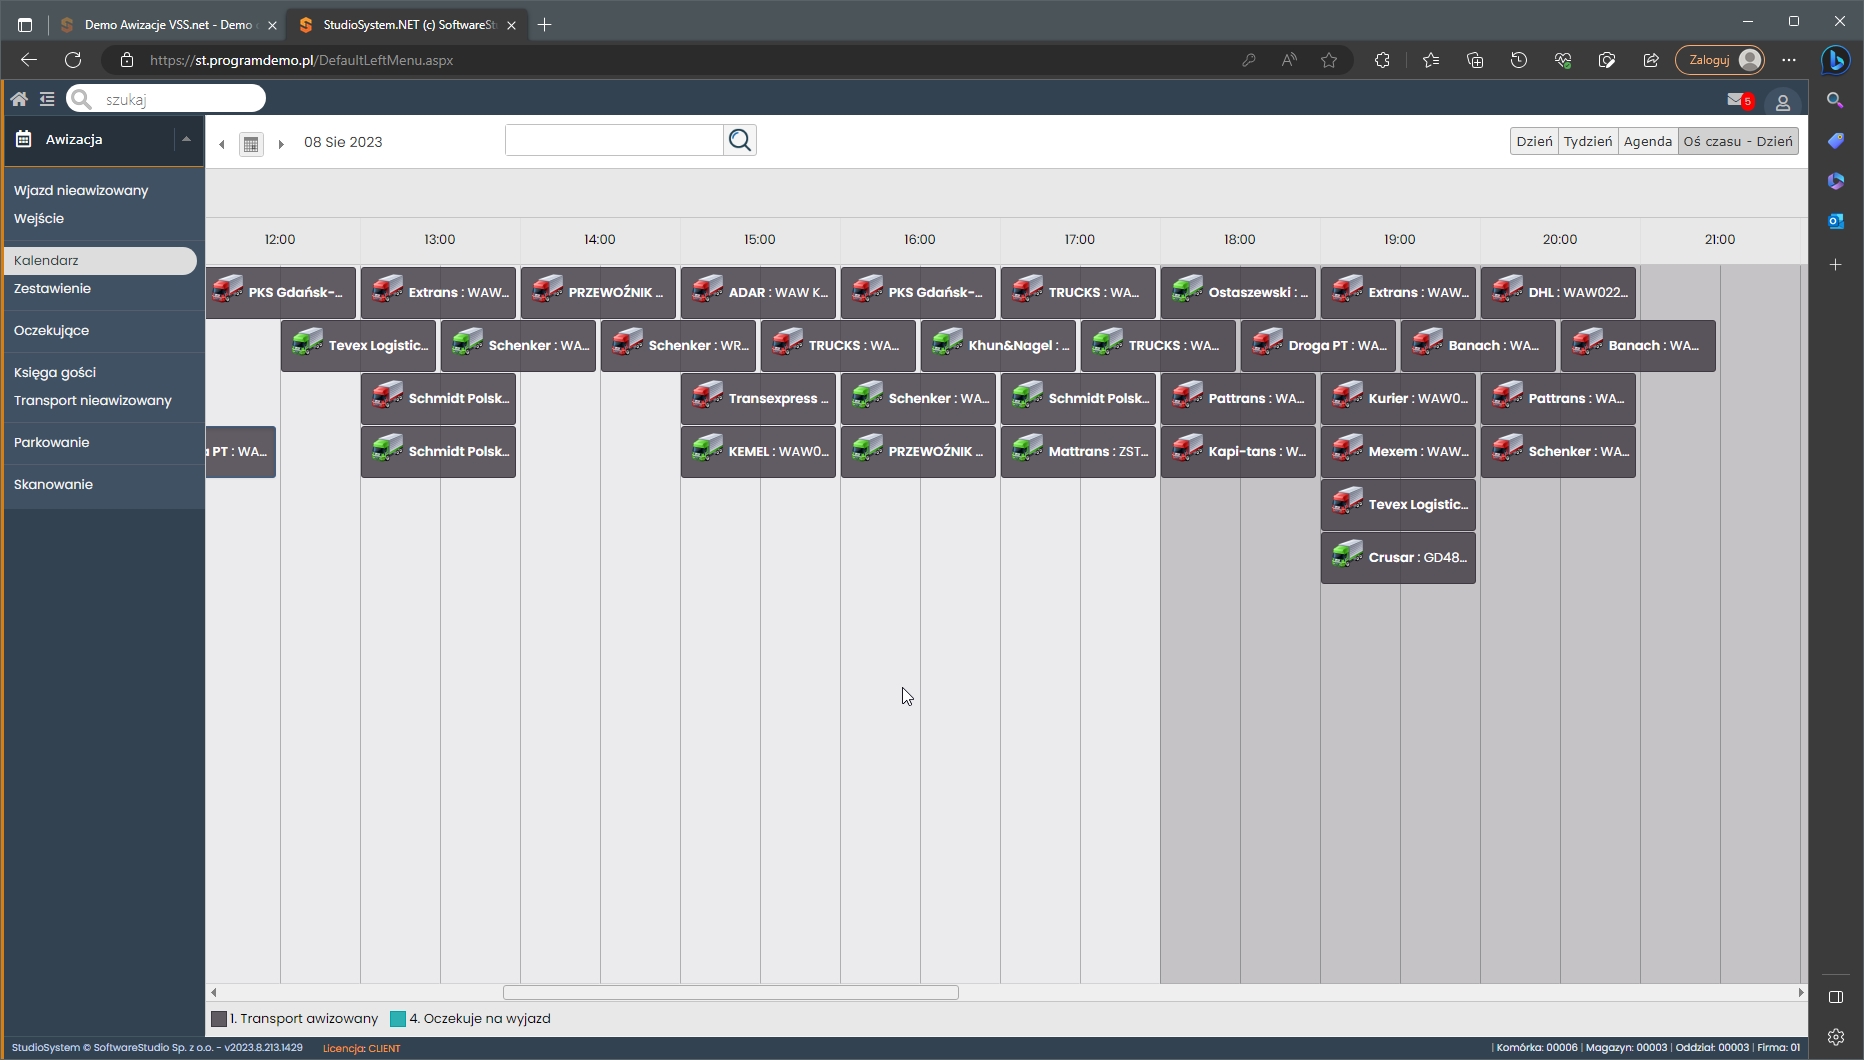Focus the szukaj search field

coord(180,99)
